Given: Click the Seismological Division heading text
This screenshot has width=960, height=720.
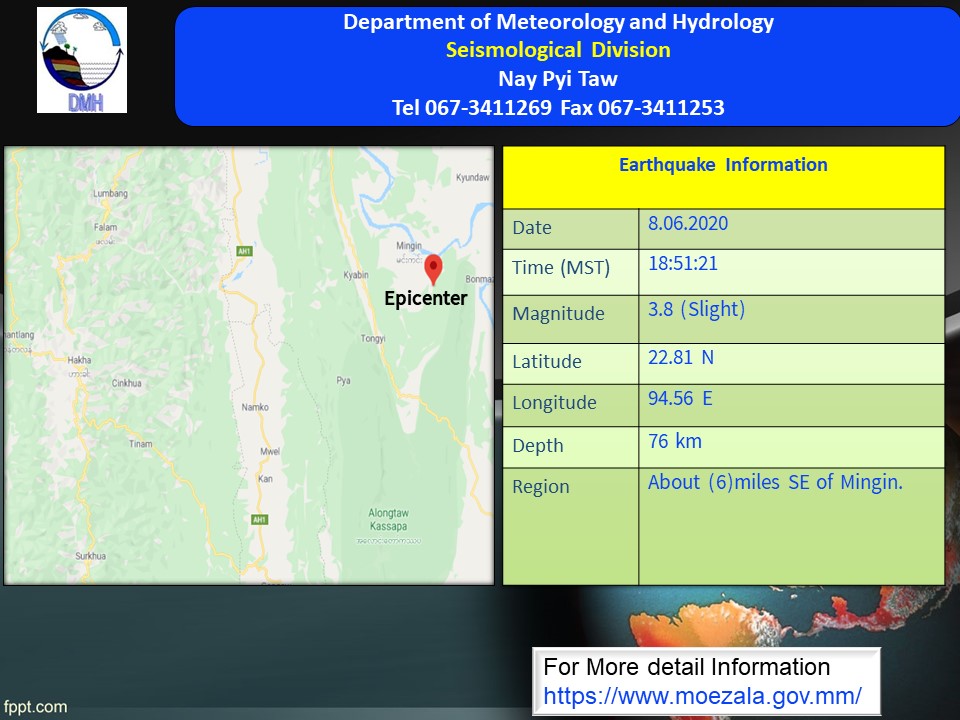Looking at the screenshot, I should point(558,50).
